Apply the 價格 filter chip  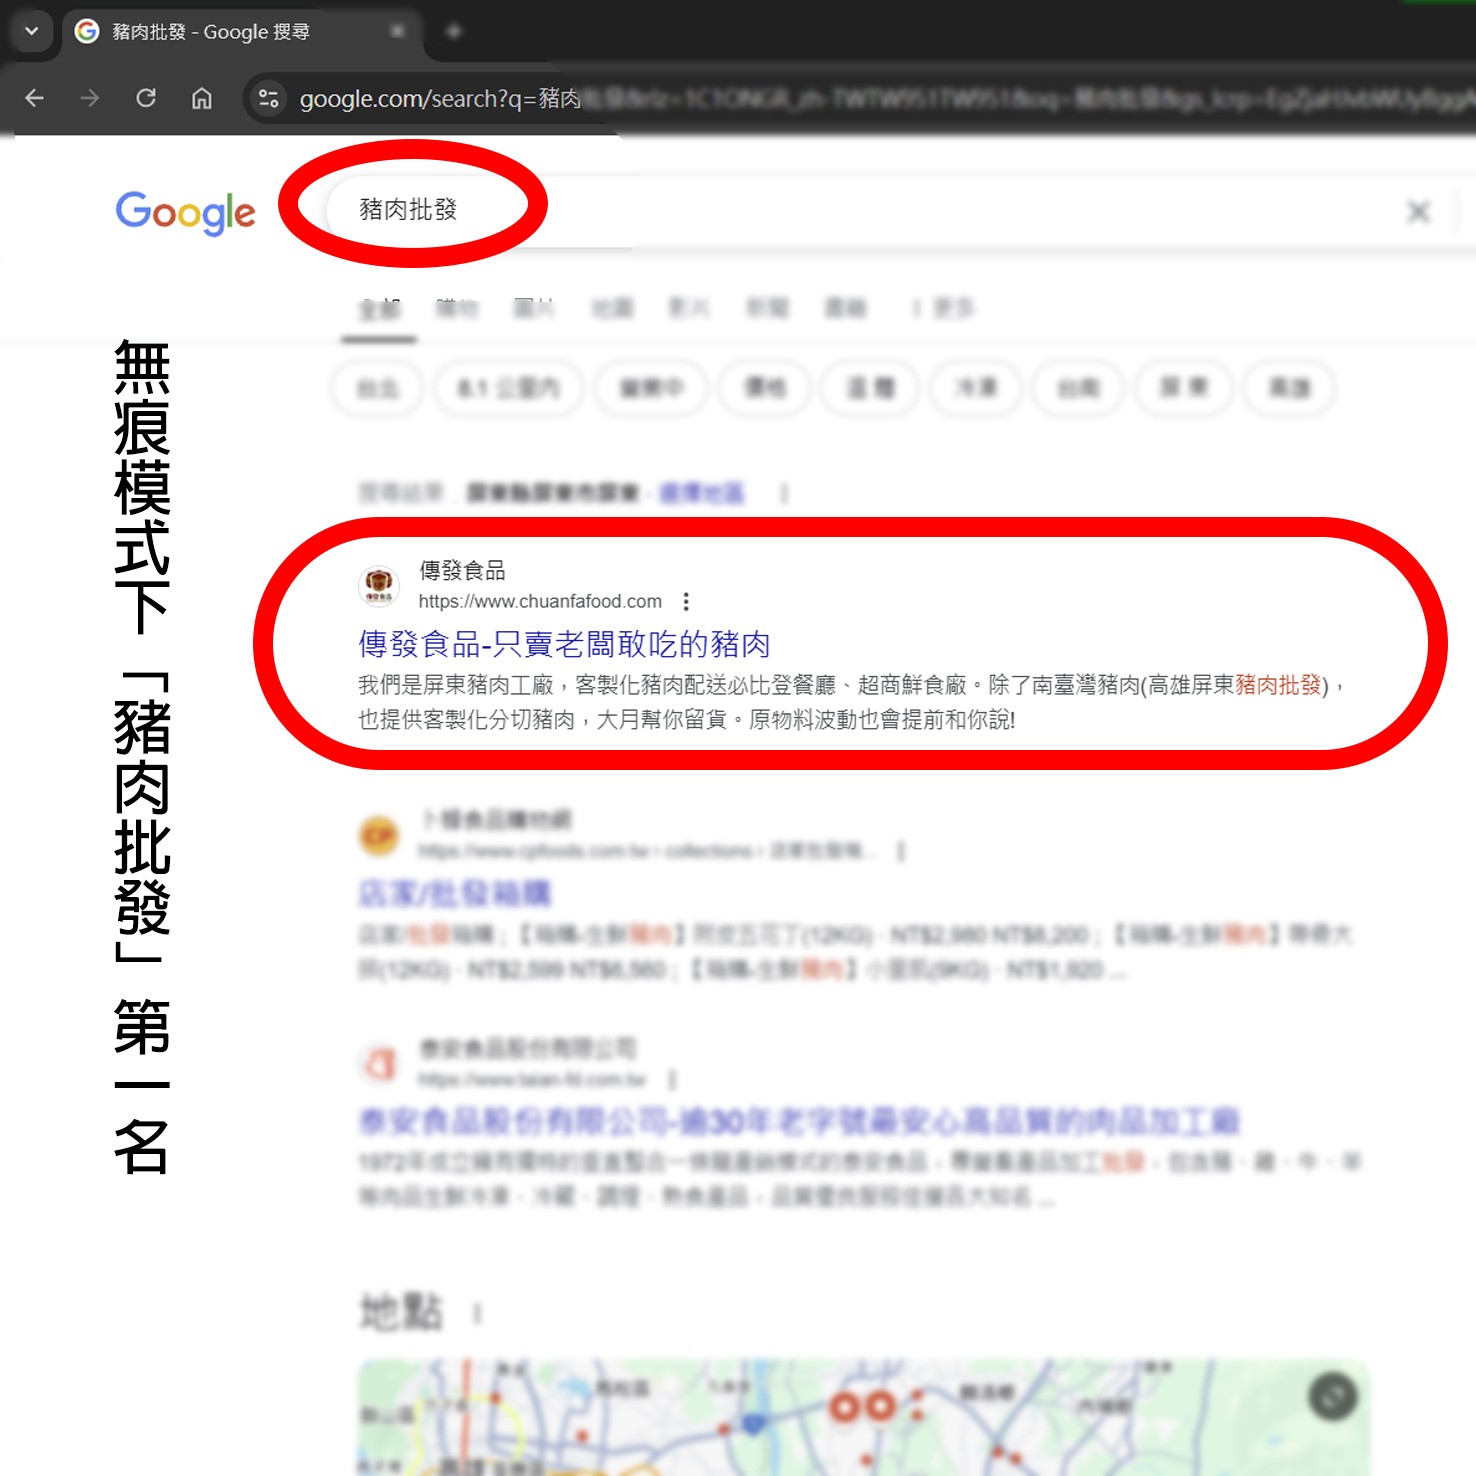[765, 388]
